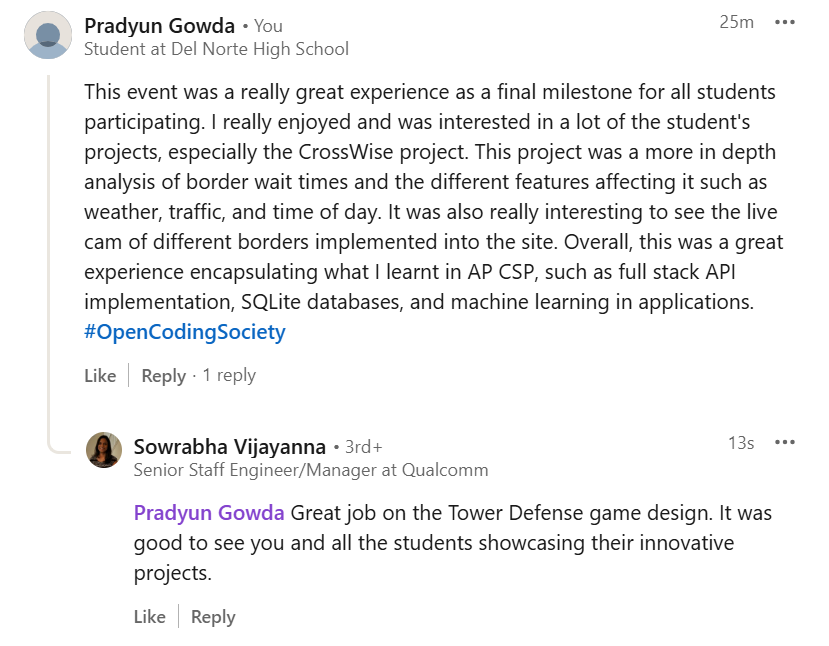Open Sowrabha Vijayanna's profile name link
The height and width of the screenshot is (646, 829).
[x=229, y=445]
